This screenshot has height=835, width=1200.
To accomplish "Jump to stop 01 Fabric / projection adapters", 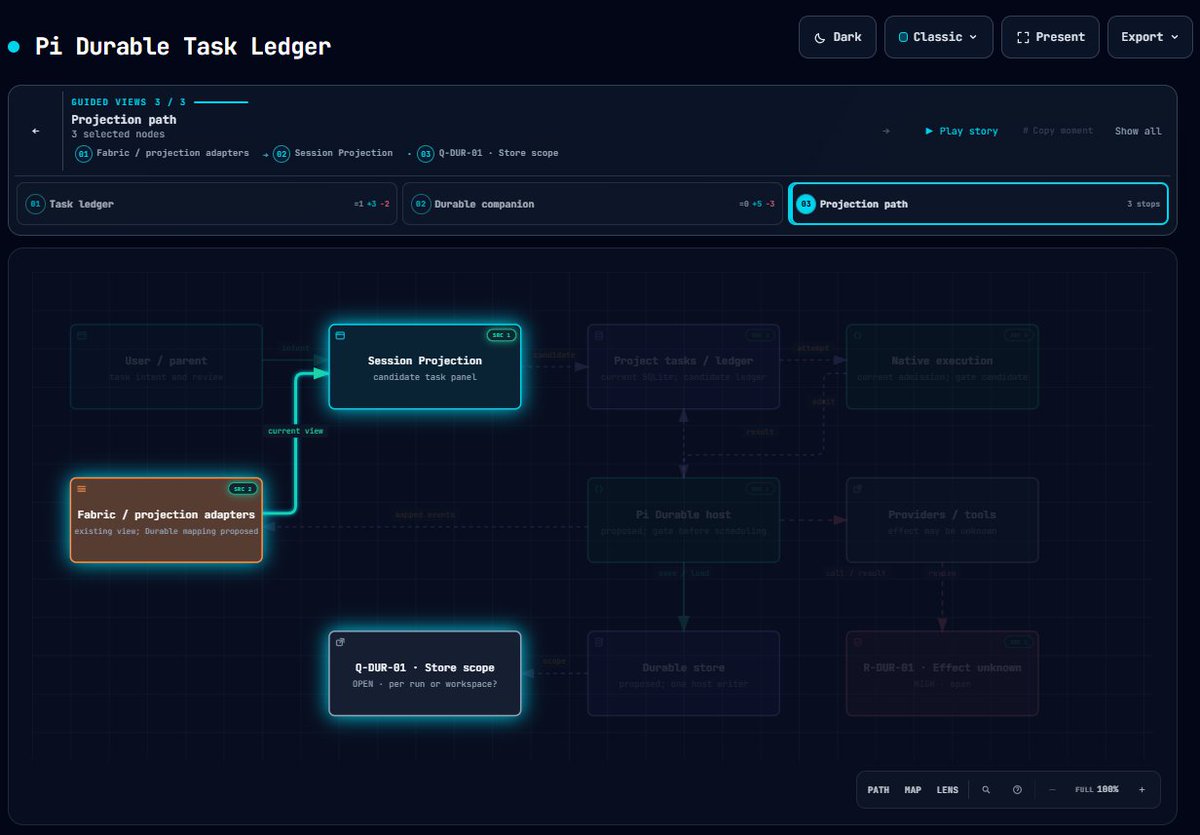I will click(162, 153).
